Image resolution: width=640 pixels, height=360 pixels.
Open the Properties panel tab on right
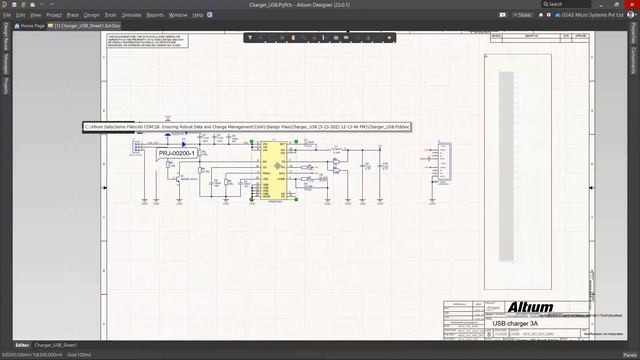pos(634,33)
